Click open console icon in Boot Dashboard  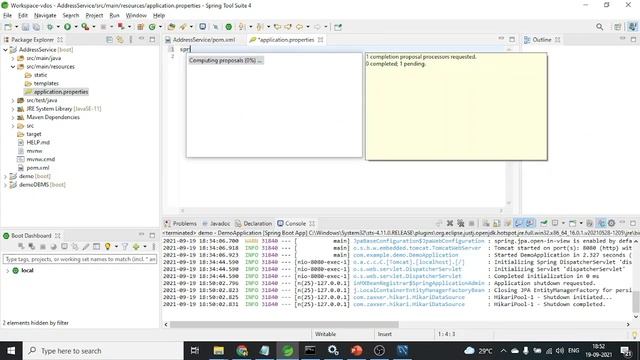coord(64,247)
